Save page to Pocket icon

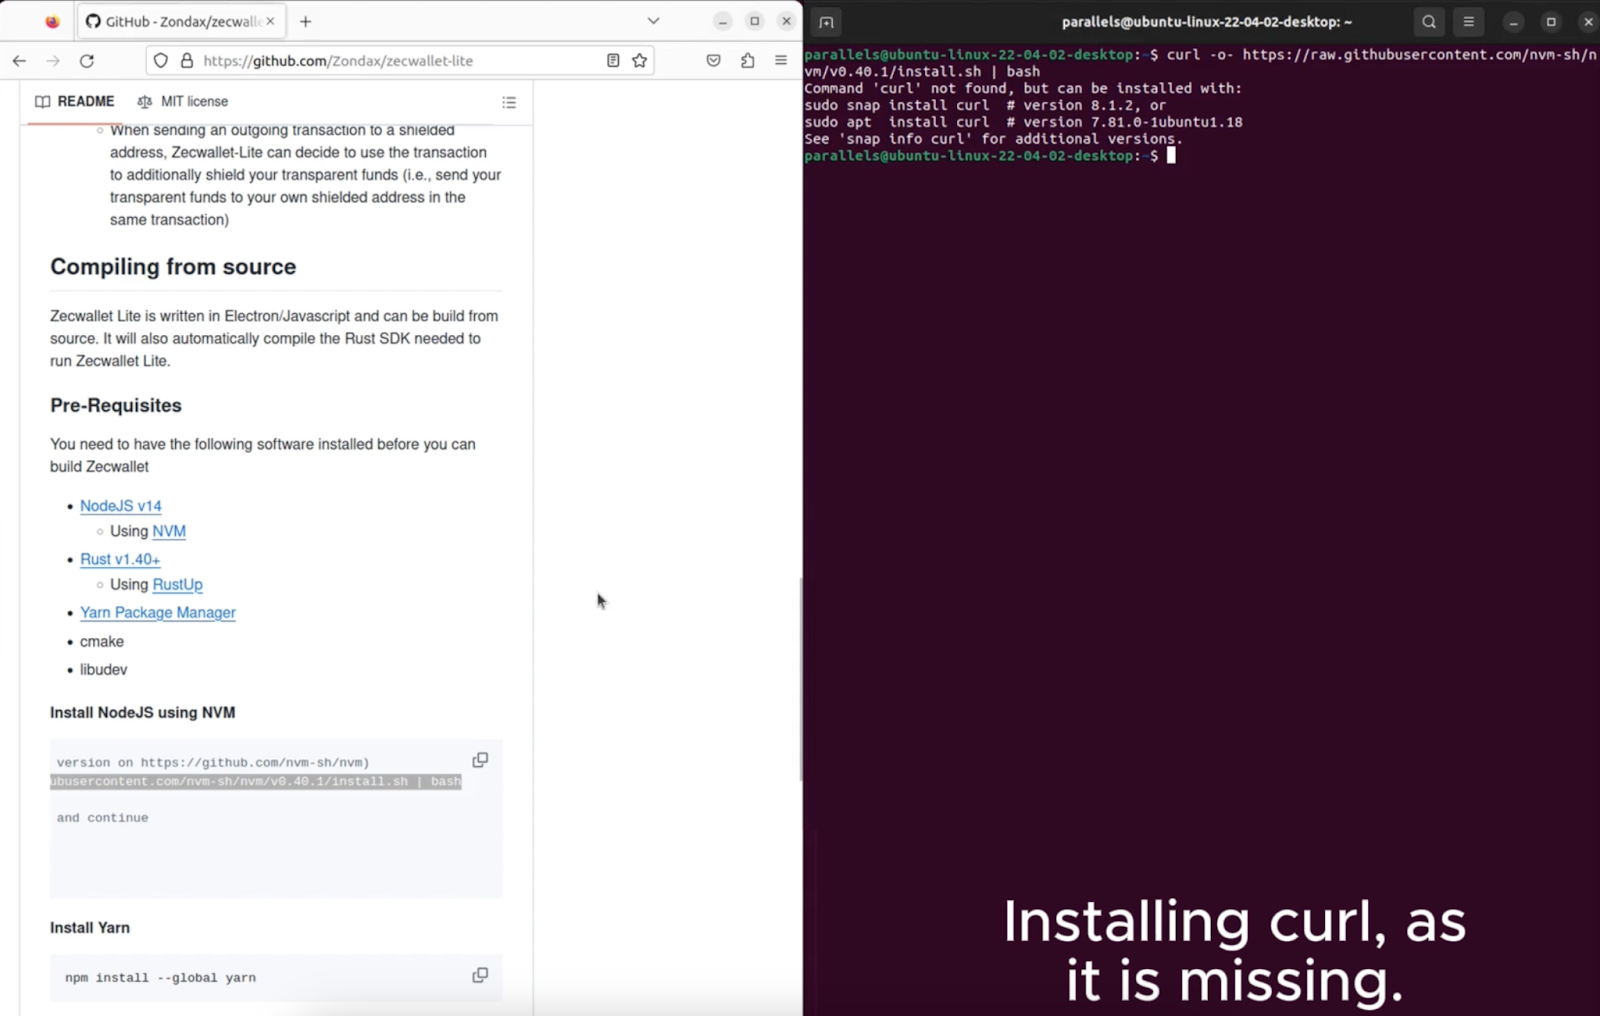[713, 61]
